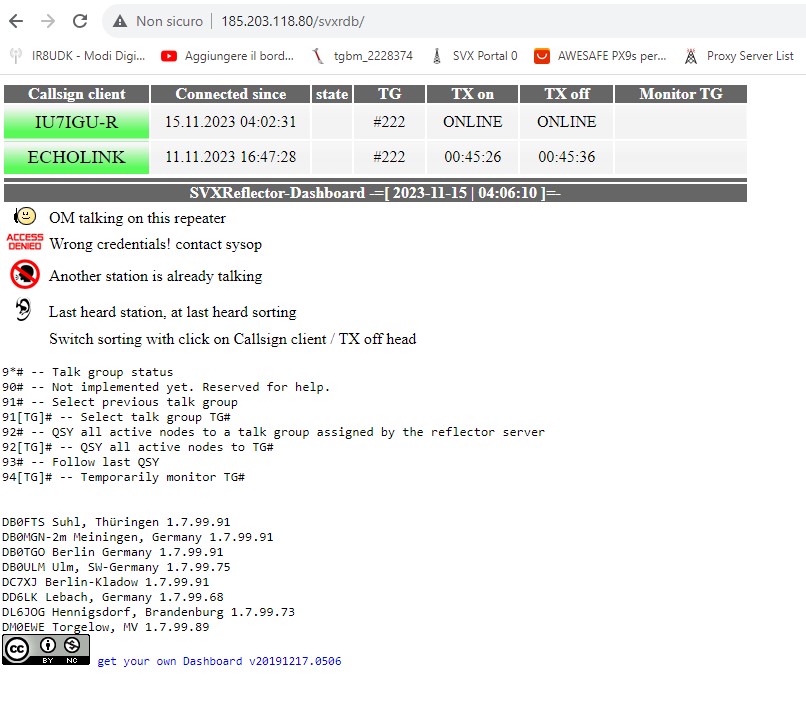Click the TX off ONLINE cell for IU7IGU-R
Image resolution: width=806 pixels, height=726 pixels.
[x=566, y=122]
